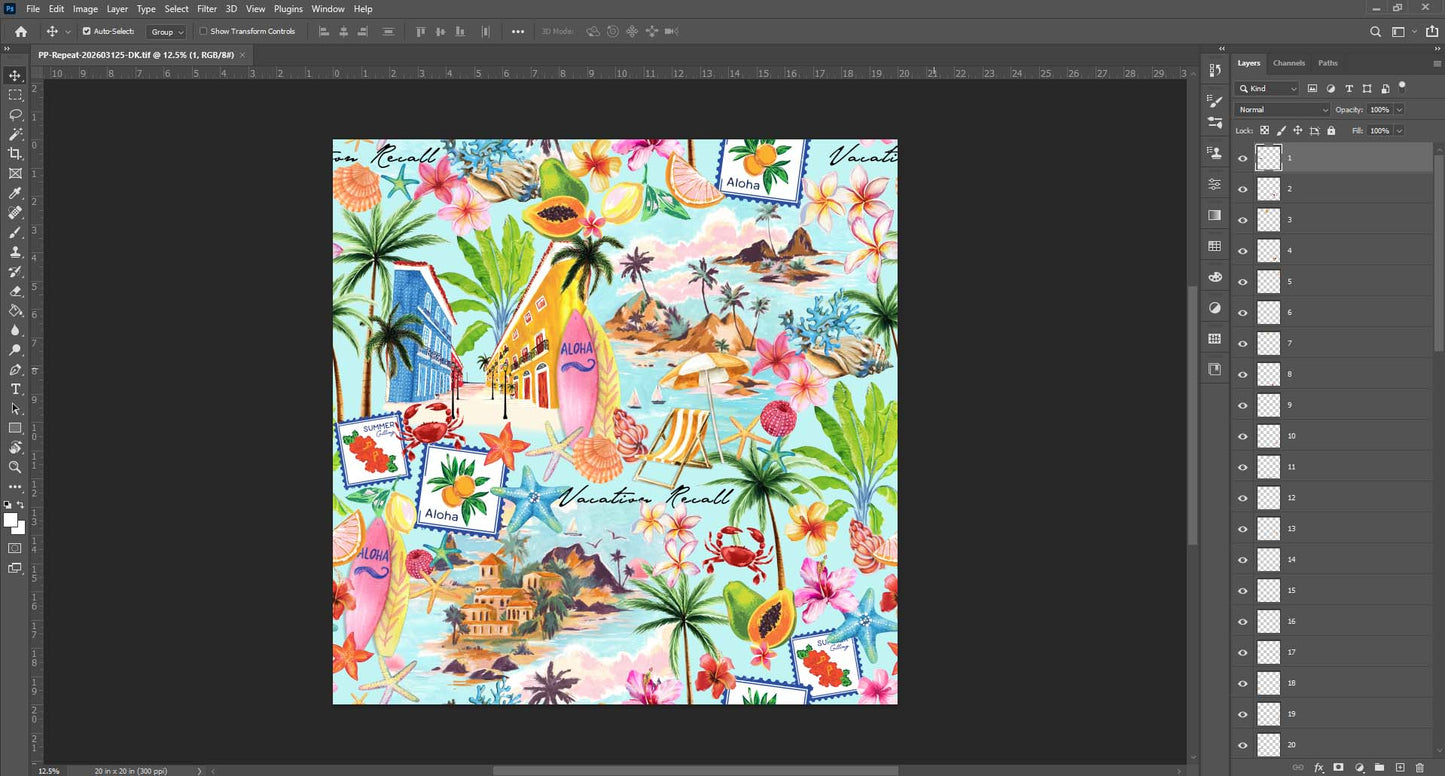This screenshot has height=776, width=1445.
Task: Select the Eraser tool
Action: [15, 291]
